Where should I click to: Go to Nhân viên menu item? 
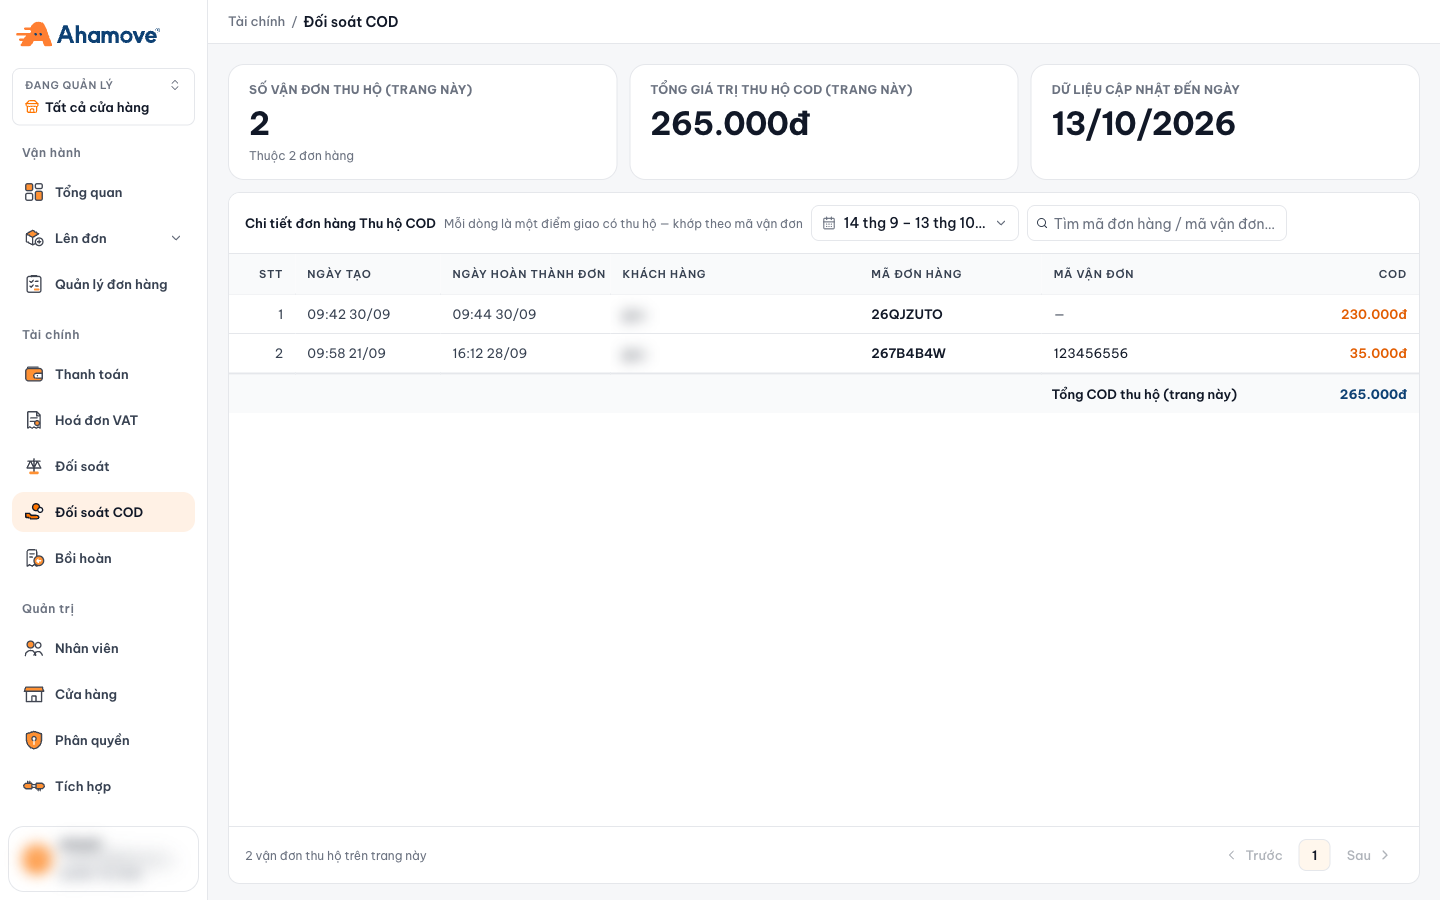click(x=103, y=648)
